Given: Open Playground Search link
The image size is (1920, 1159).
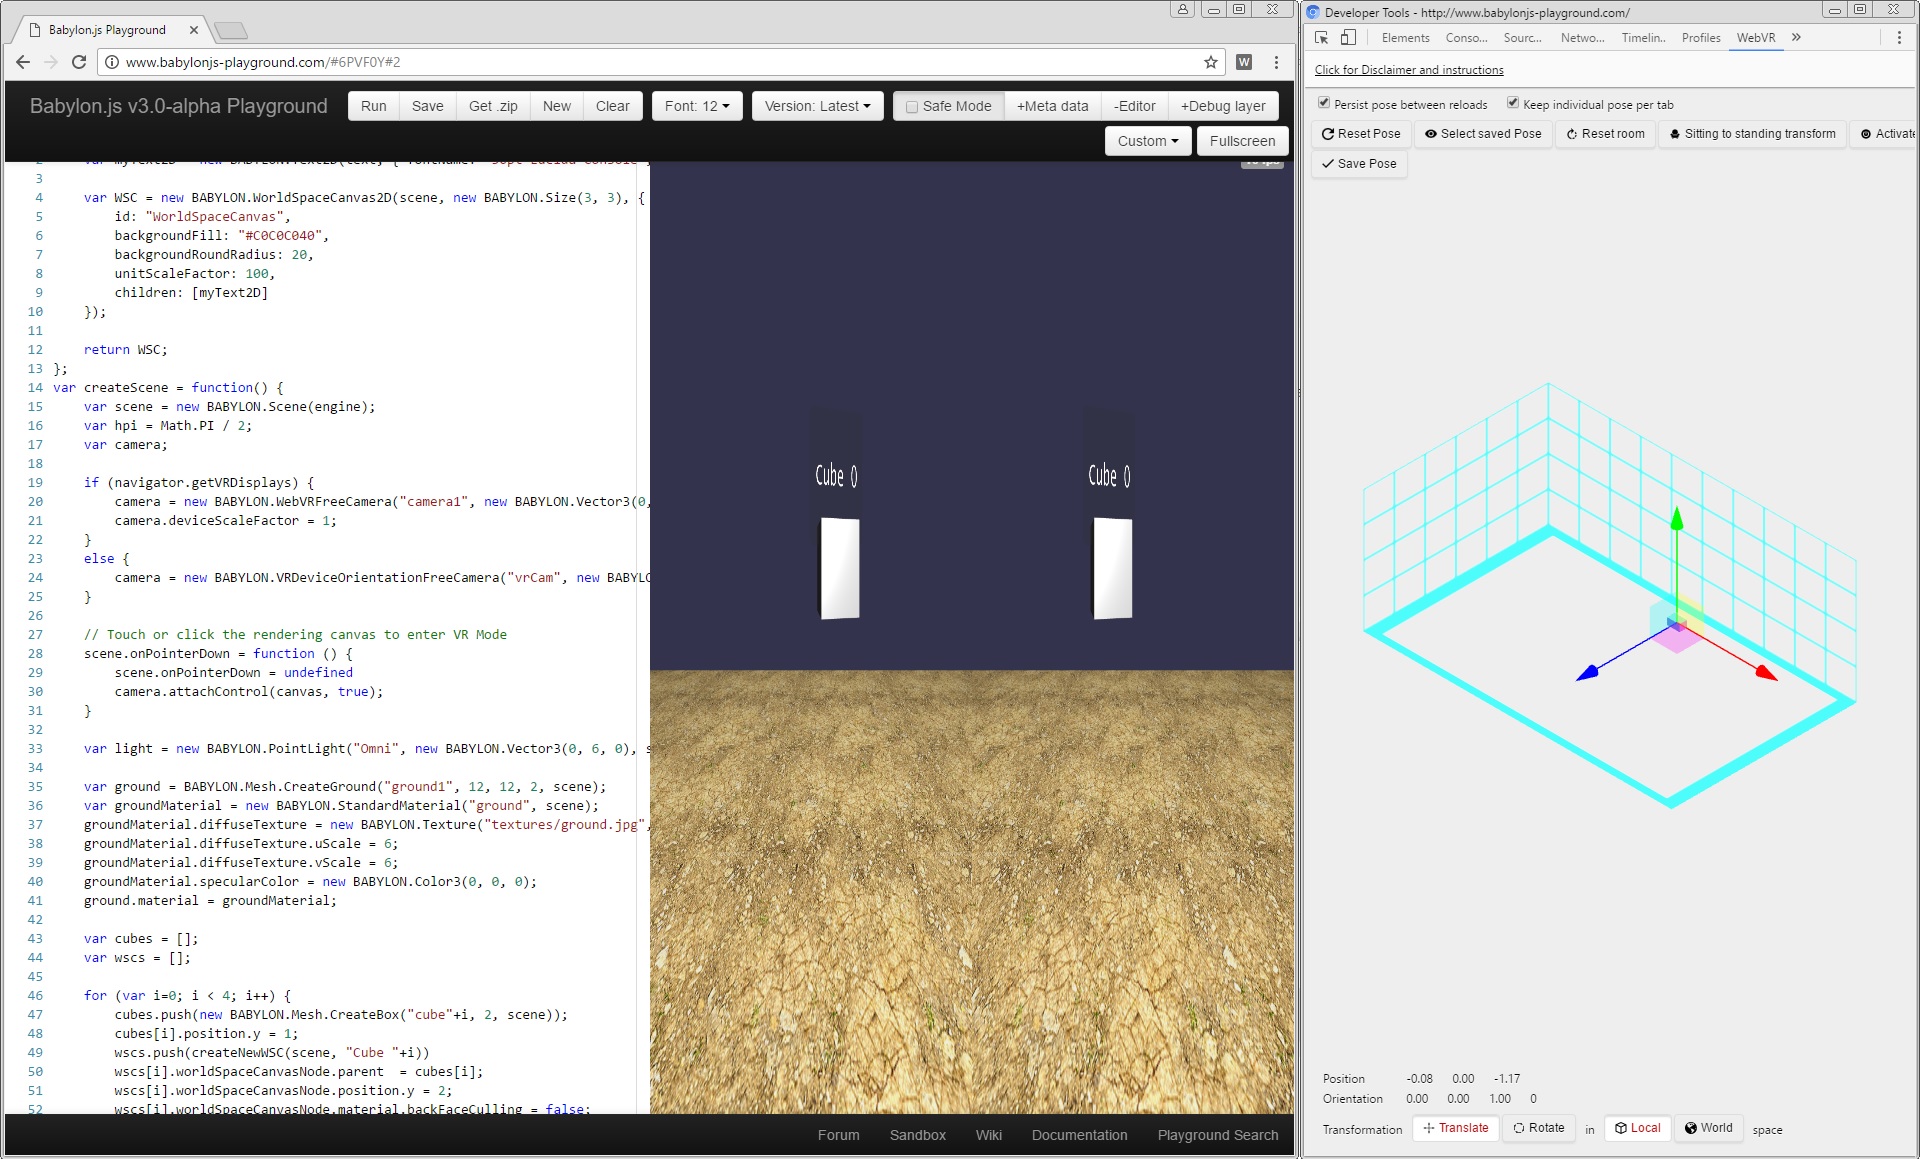Looking at the screenshot, I should click(x=1217, y=1135).
